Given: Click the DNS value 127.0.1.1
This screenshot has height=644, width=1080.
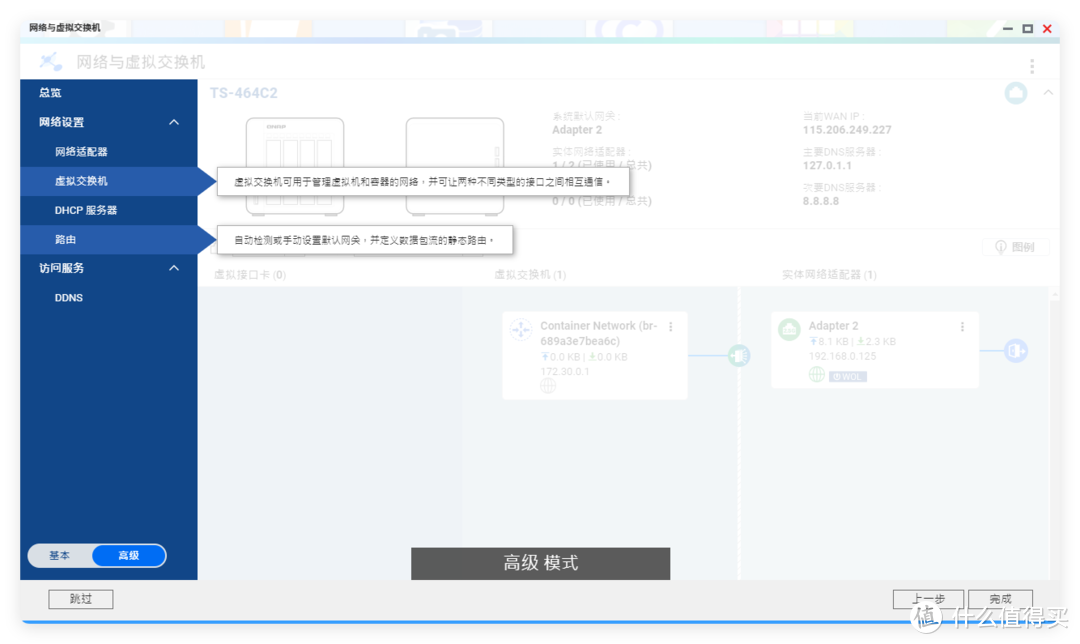Looking at the screenshot, I should click(827, 165).
